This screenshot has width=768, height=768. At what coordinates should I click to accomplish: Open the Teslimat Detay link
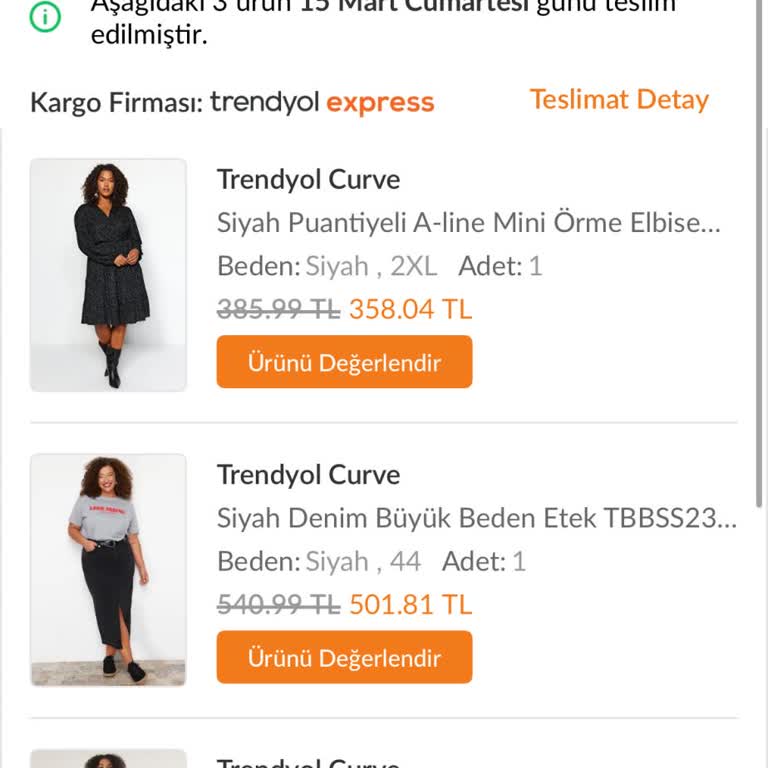pos(618,100)
